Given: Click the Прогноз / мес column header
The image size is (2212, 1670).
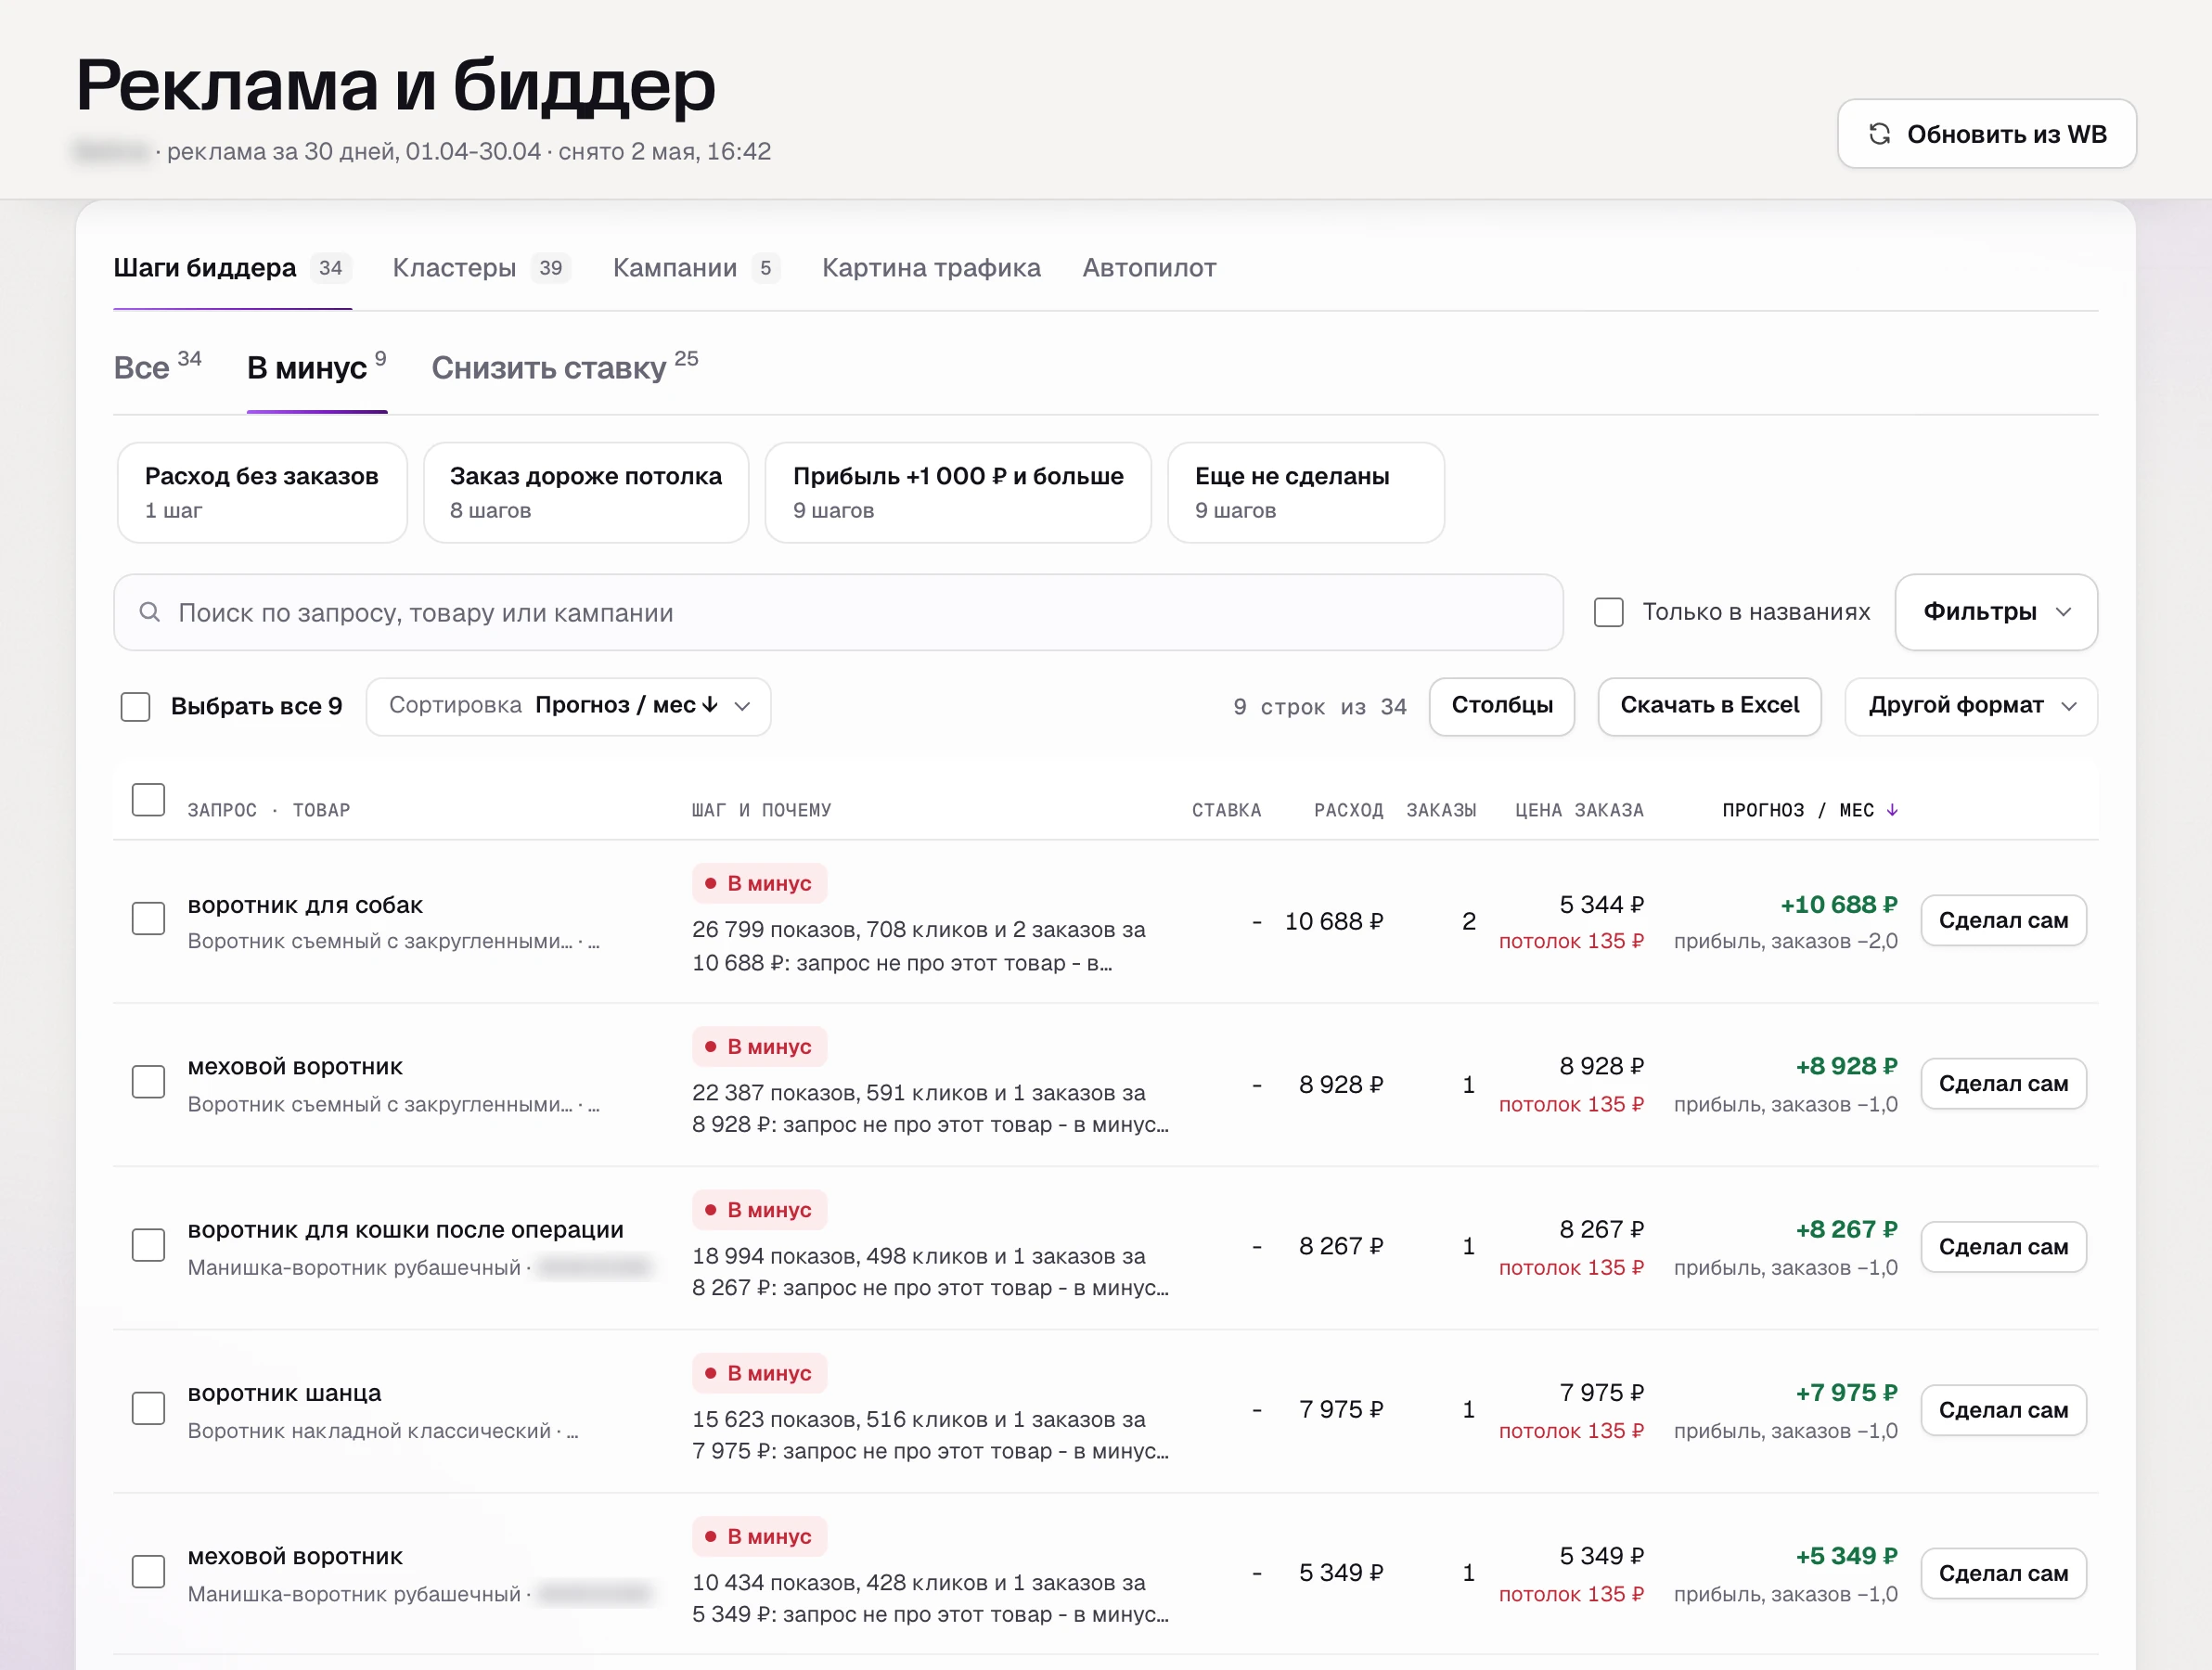Looking at the screenshot, I should coord(1809,810).
